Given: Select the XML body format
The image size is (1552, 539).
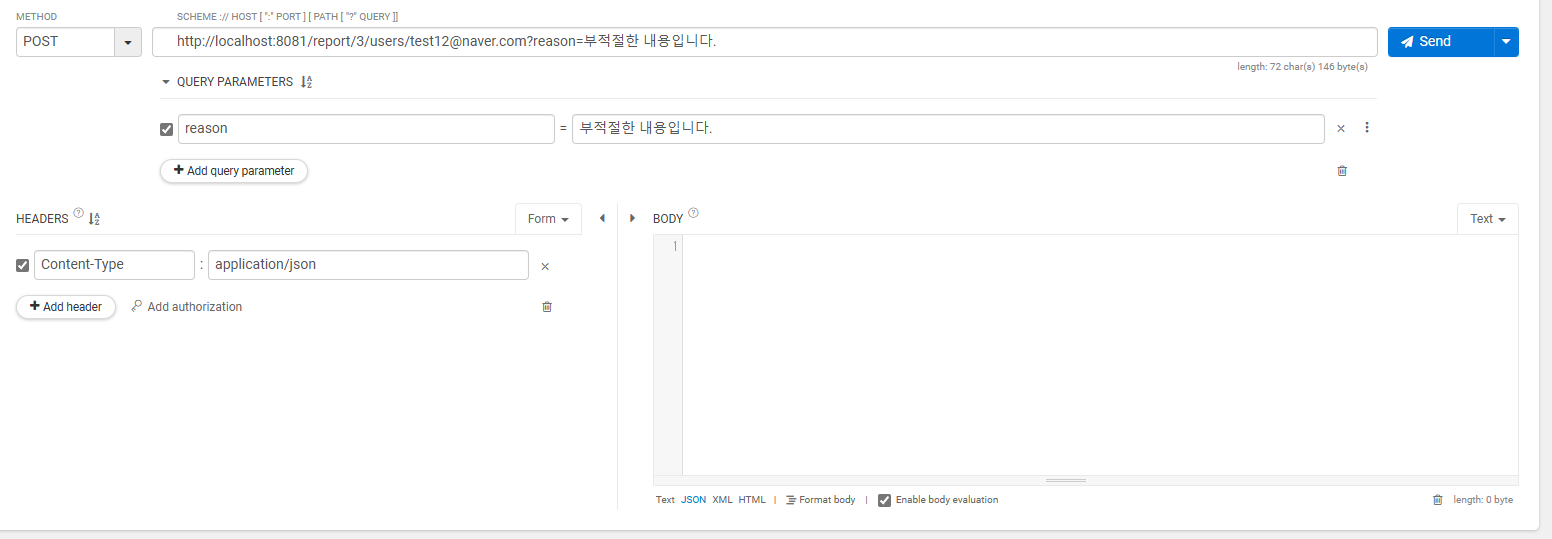Looking at the screenshot, I should pos(722,500).
